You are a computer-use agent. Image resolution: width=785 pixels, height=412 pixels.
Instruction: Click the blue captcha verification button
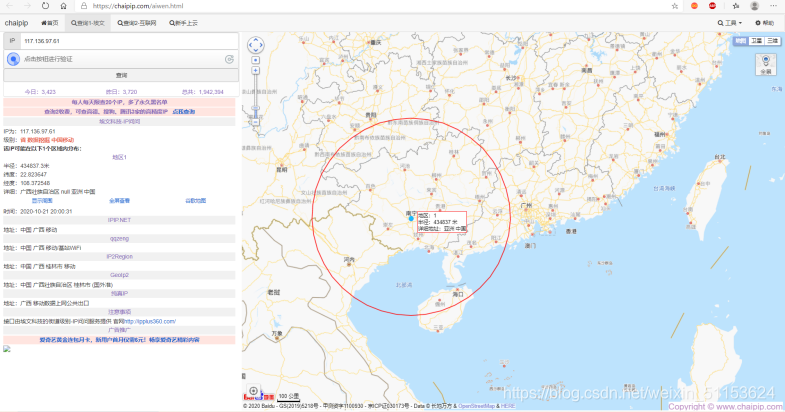(13, 59)
